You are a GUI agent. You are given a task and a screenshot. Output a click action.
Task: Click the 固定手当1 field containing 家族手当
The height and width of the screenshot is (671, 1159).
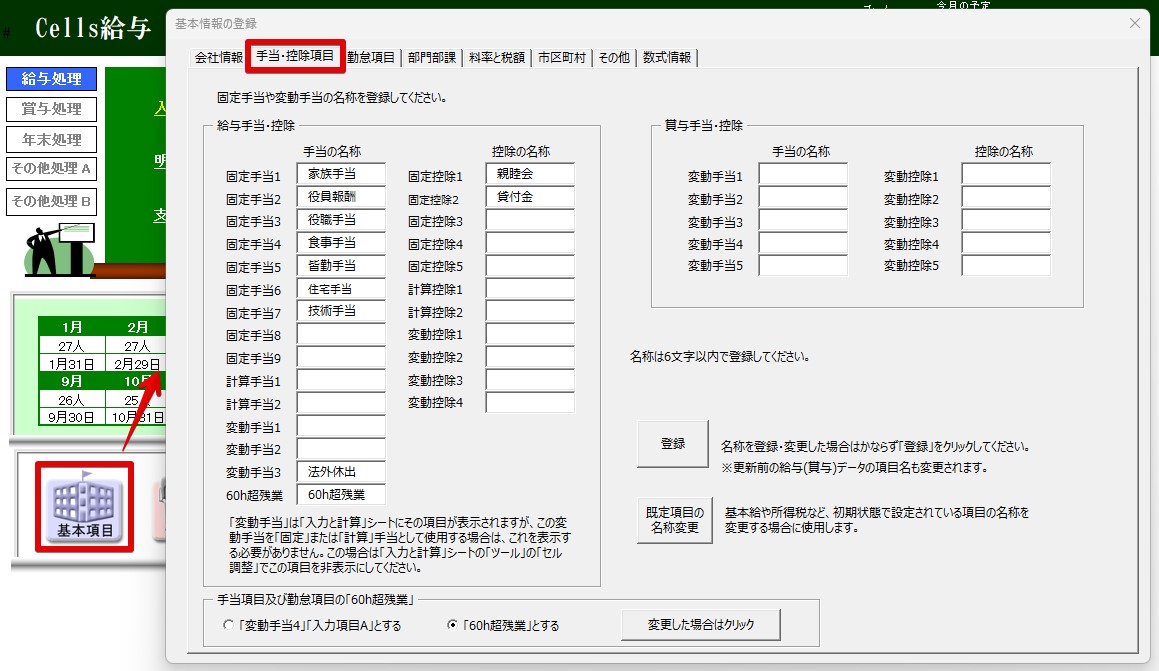tap(341, 175)
